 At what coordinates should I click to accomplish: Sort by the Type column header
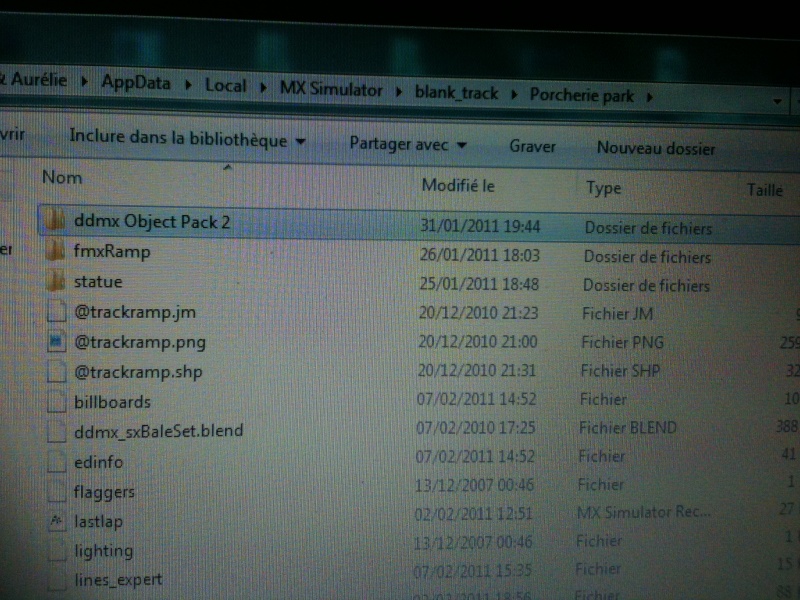[x=604, y=188]
